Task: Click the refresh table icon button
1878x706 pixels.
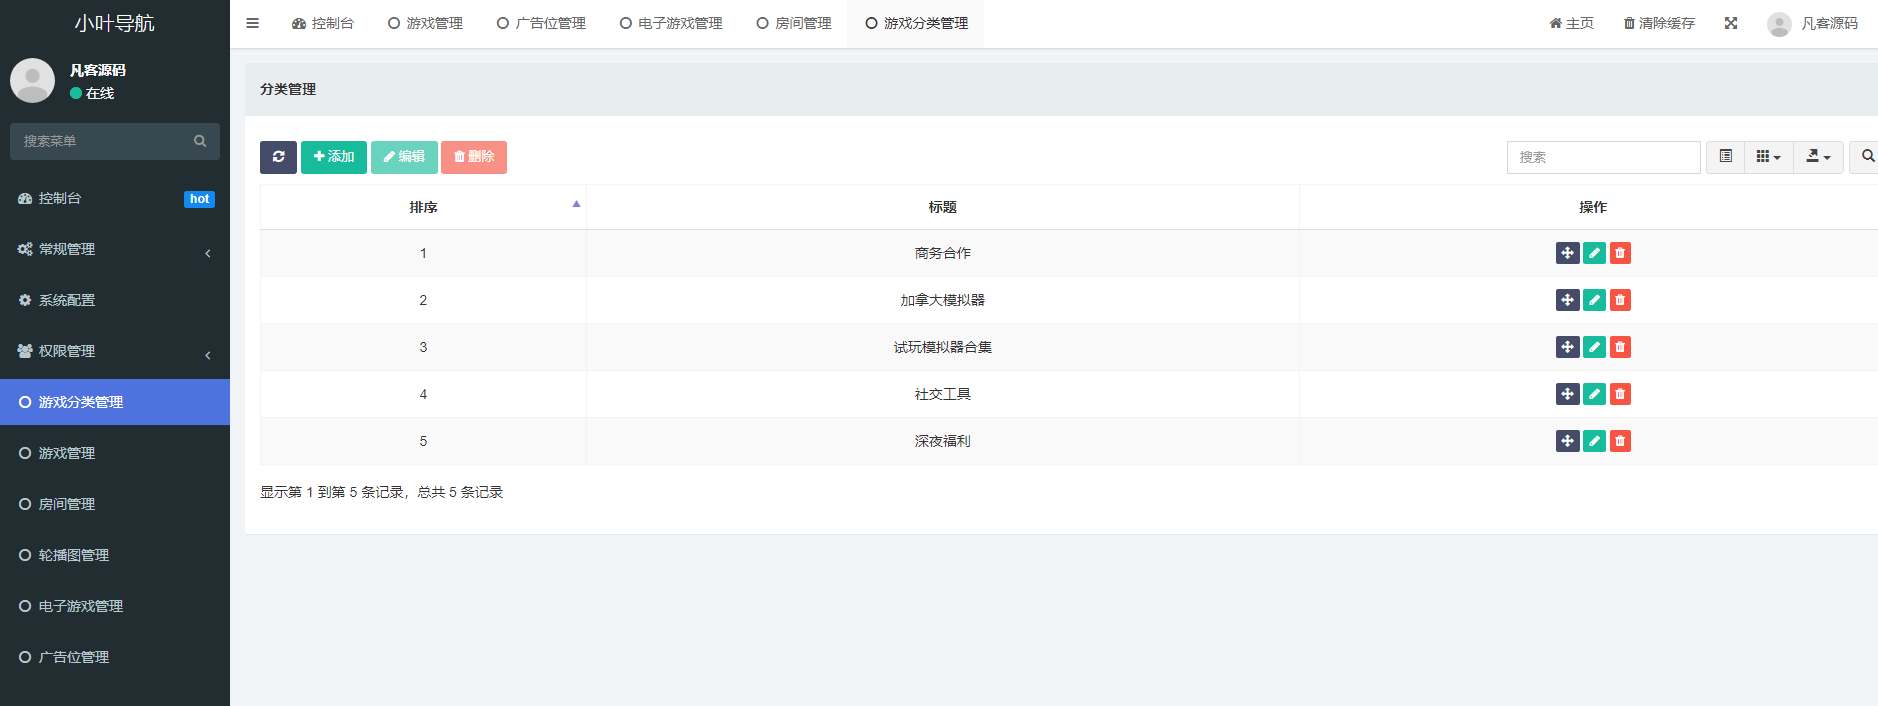Action: [x=278, y=157]
